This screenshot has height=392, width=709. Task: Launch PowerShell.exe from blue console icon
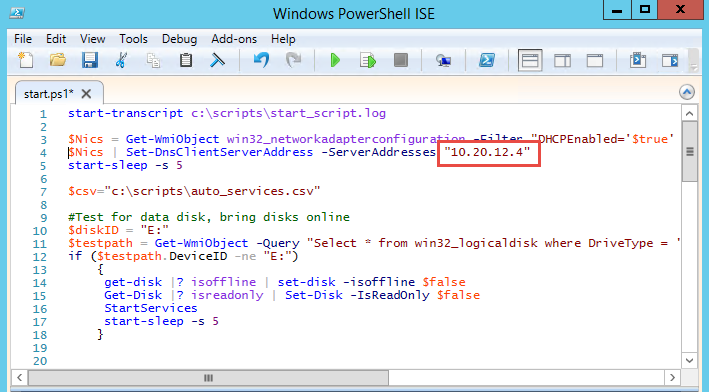(x=487, y=60)
